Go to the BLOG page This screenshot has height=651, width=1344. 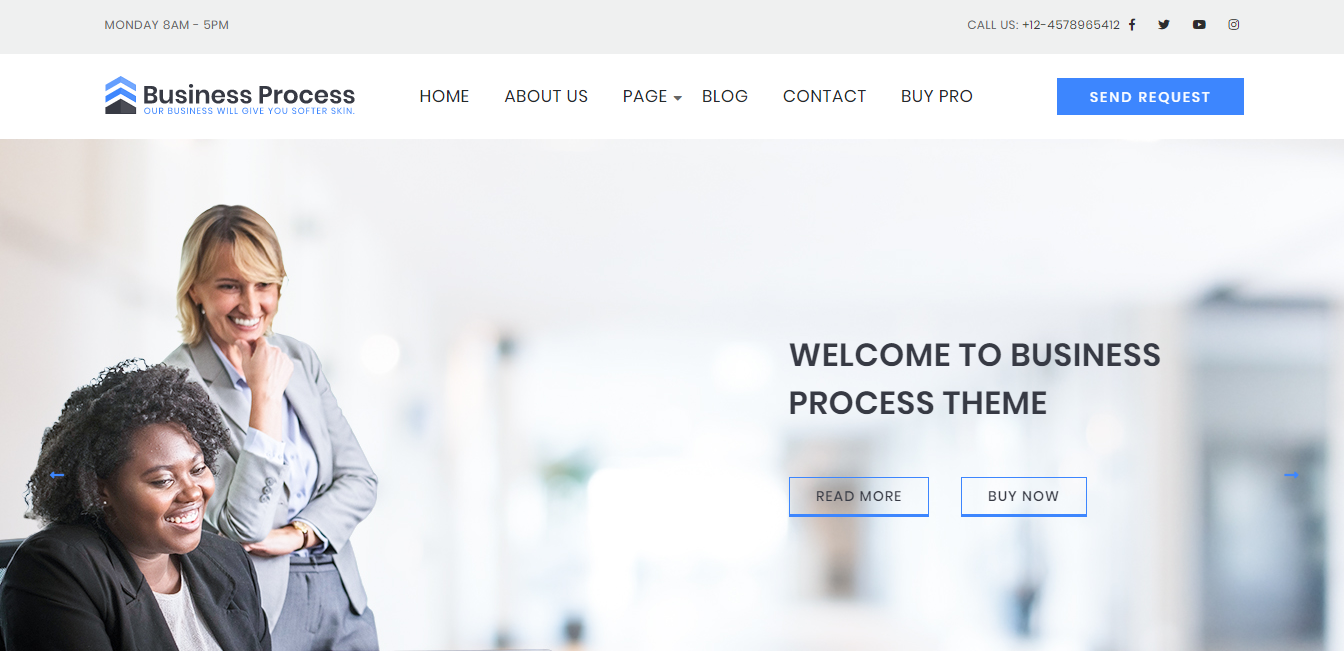coord(725,96)
